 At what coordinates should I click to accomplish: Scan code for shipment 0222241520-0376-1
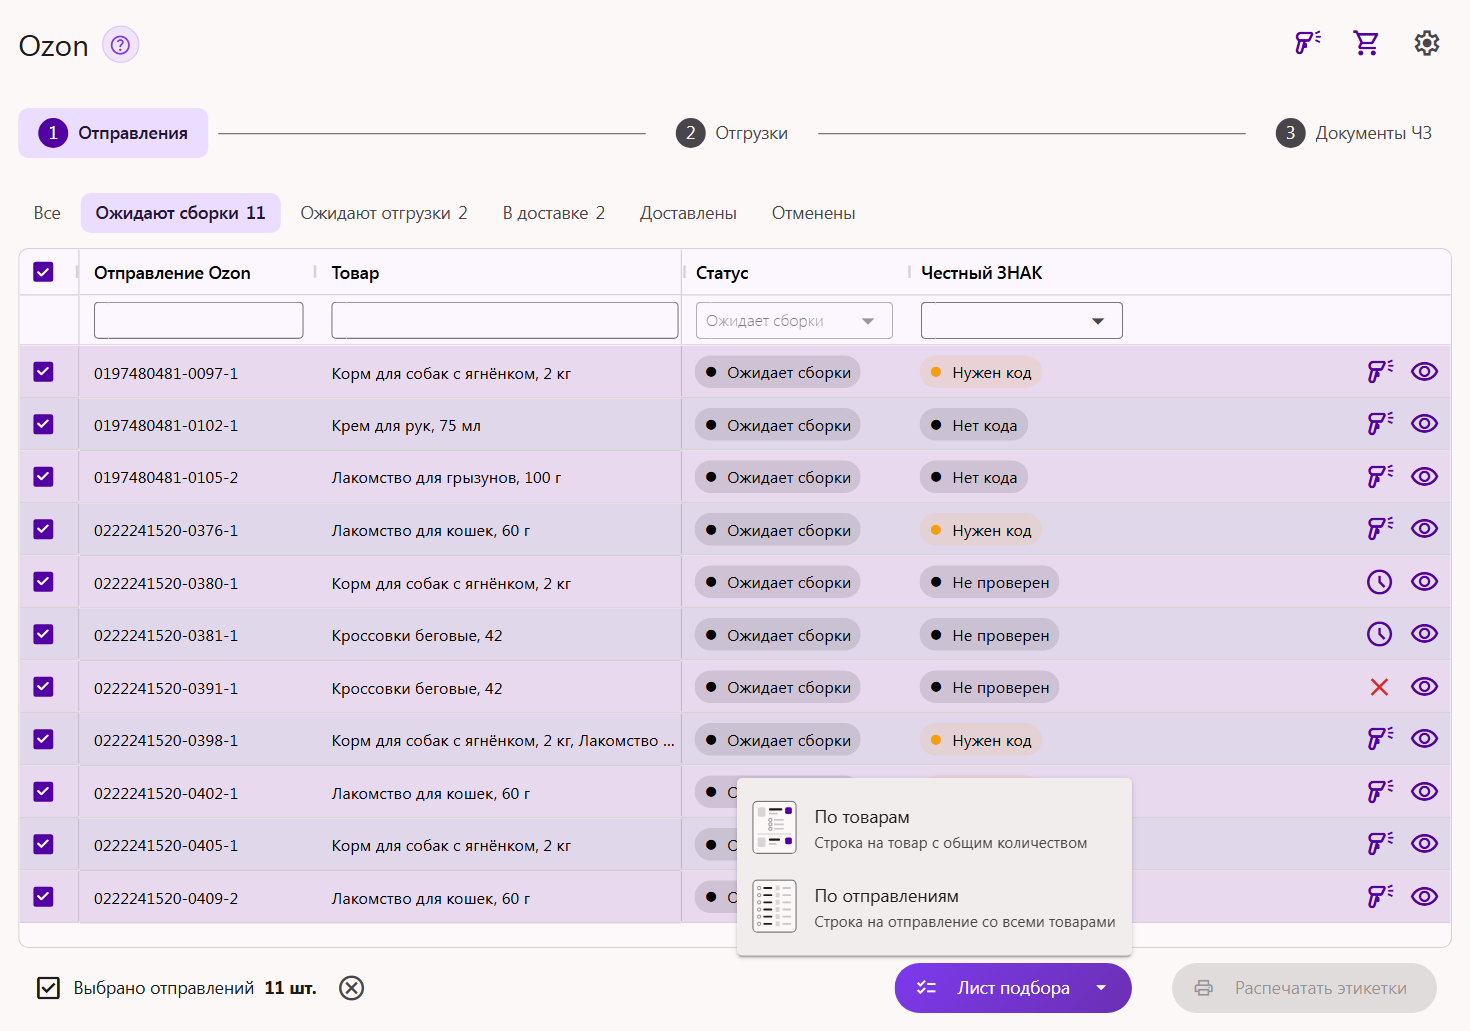click(1380, 529)
